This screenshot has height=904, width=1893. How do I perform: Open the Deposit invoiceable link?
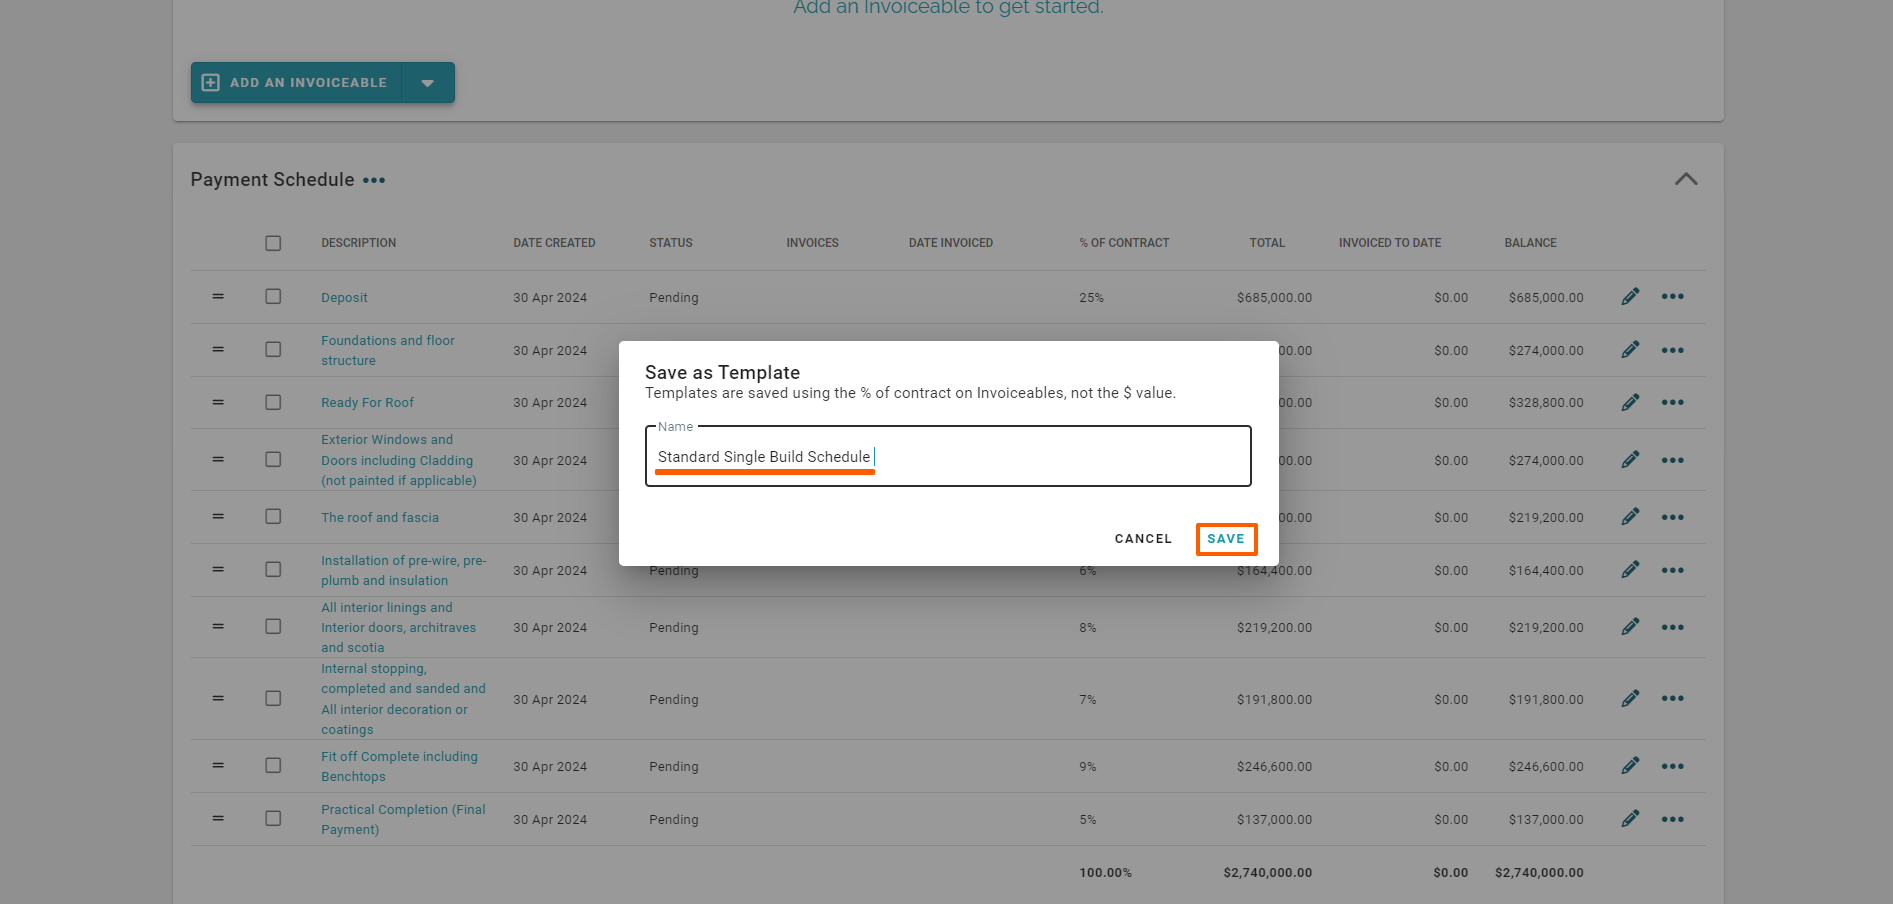click(x=344, y=298)
